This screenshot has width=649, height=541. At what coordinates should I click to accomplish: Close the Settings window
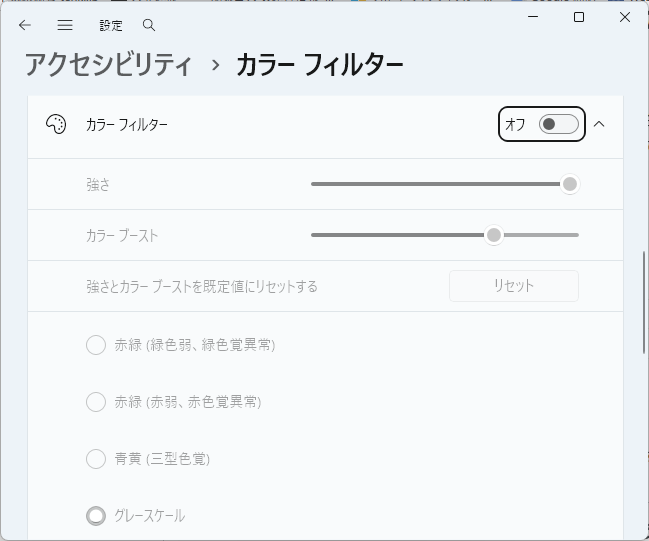pos(625,17)
